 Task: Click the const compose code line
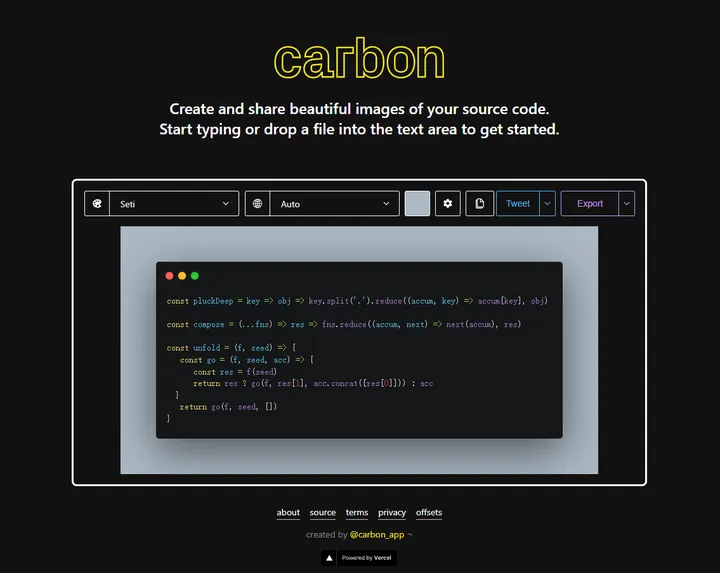pyautogui.click(x=343, y=324)
